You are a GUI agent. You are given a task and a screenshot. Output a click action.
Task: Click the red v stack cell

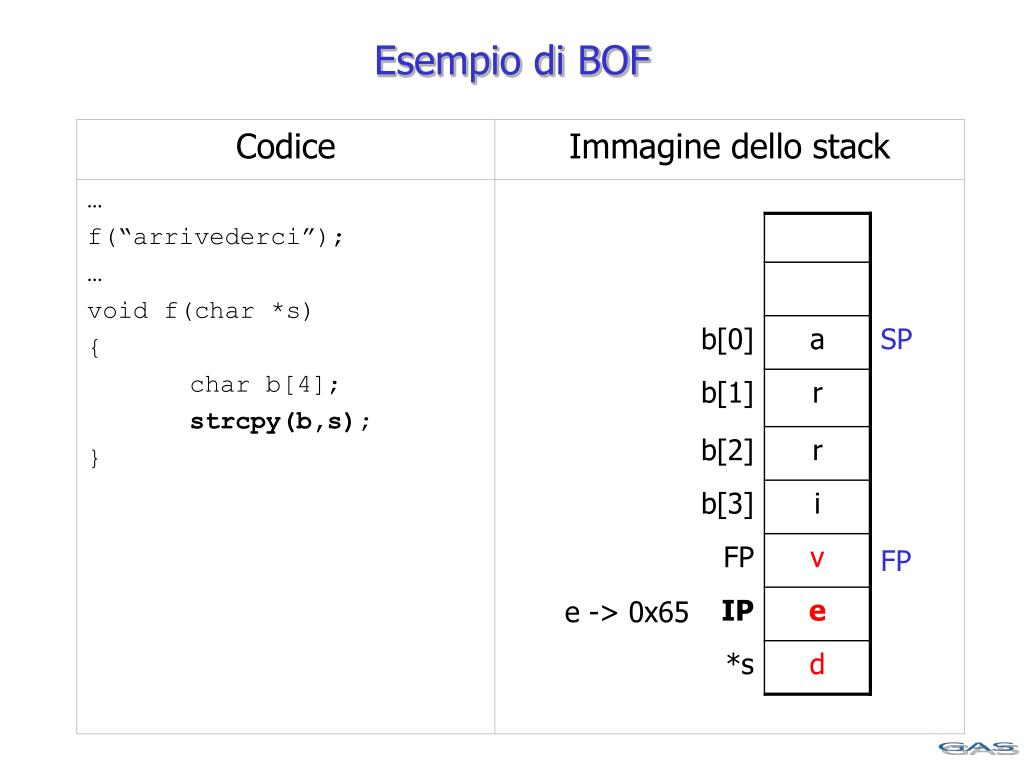tap(817, 560)
